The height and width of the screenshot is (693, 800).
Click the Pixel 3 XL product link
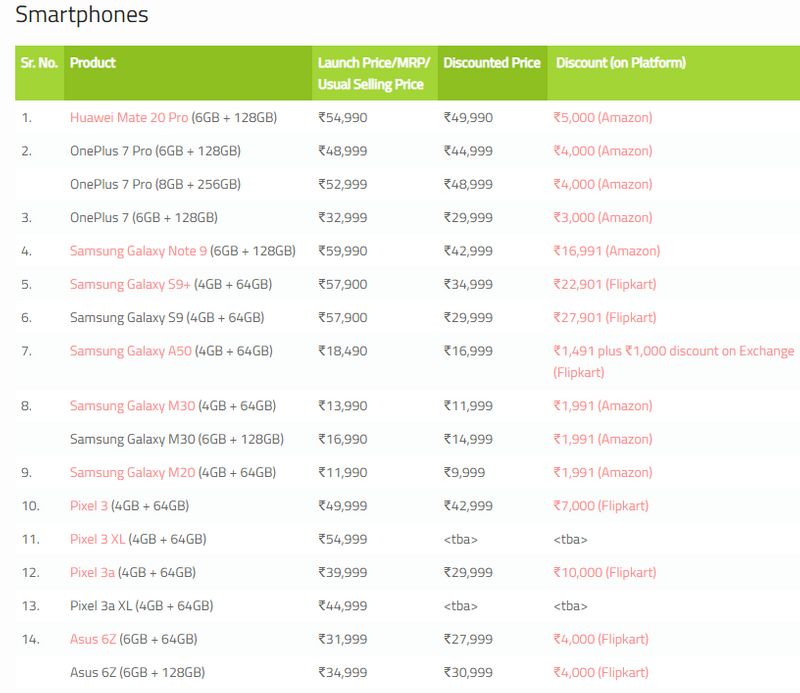(97, 539)
